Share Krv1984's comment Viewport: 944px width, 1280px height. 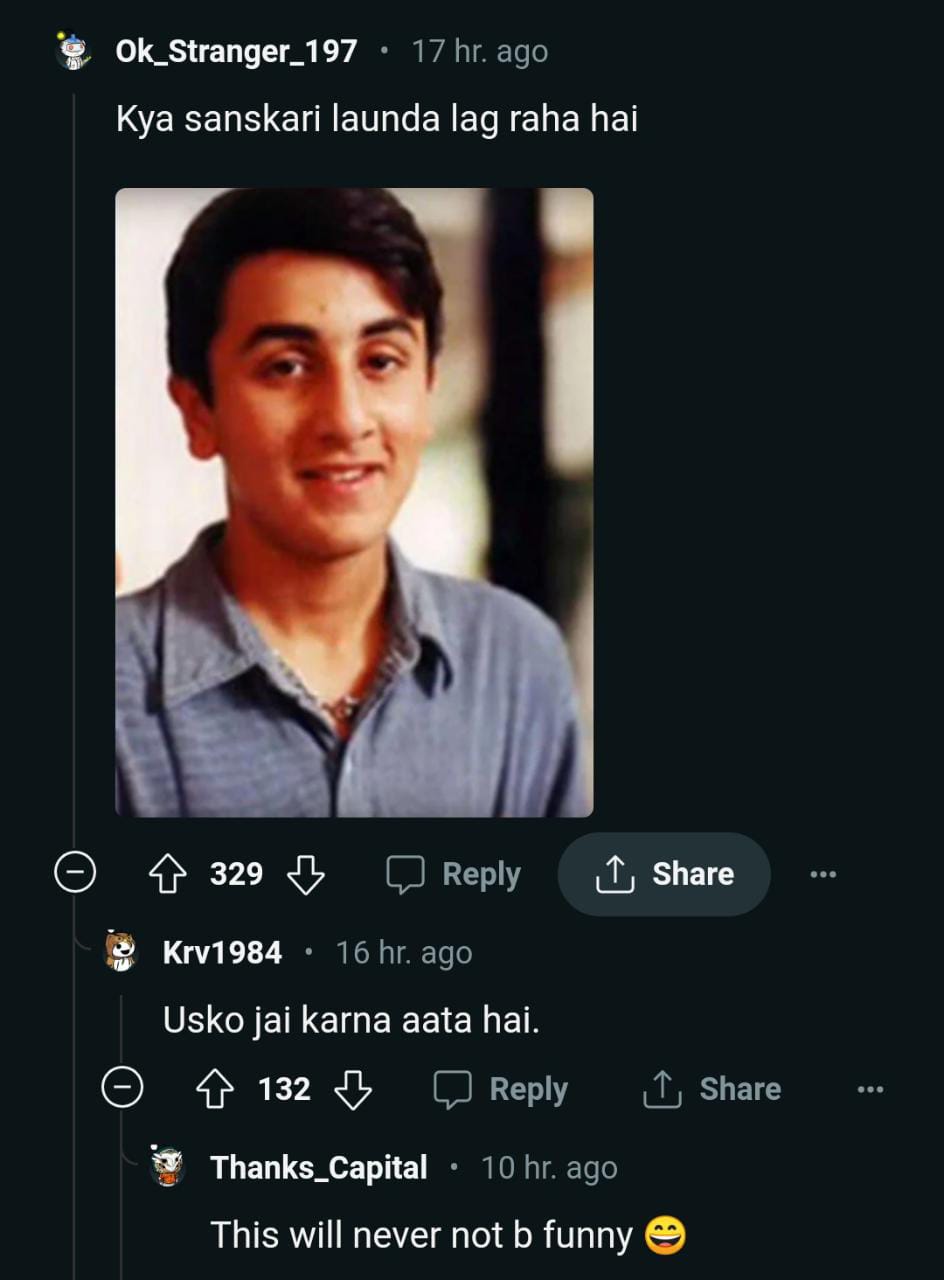point(711,1089)
